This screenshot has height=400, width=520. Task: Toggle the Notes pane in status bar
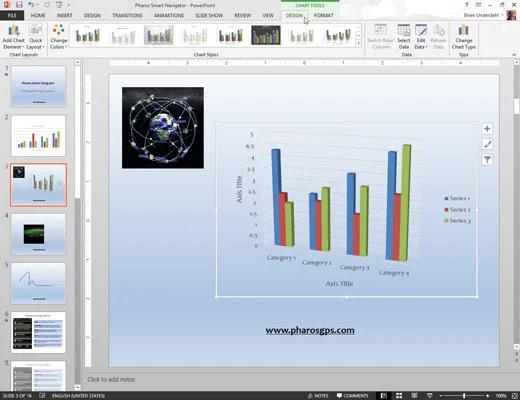(318, 396)
